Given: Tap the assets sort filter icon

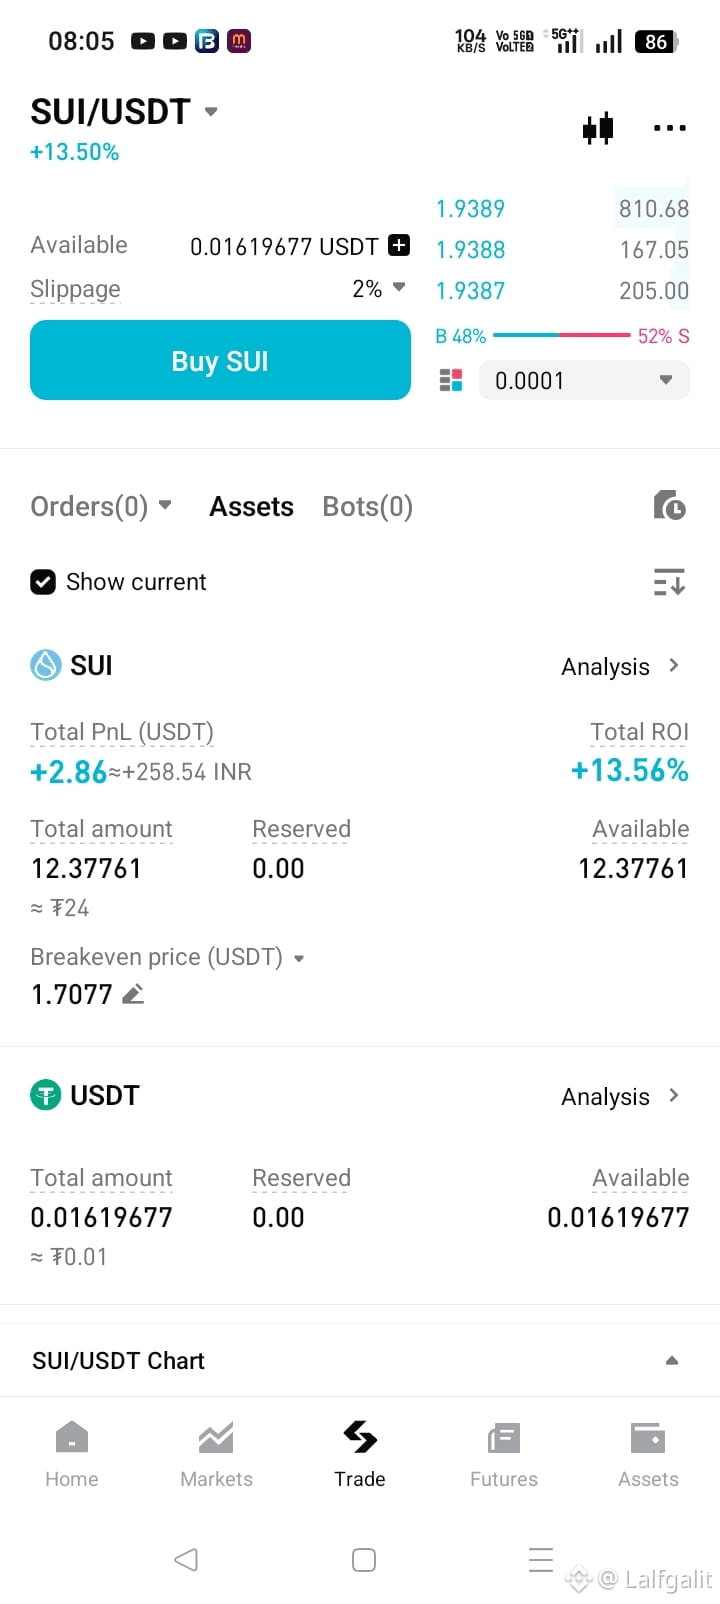Looking at the screenshot, I should [669, 581].
